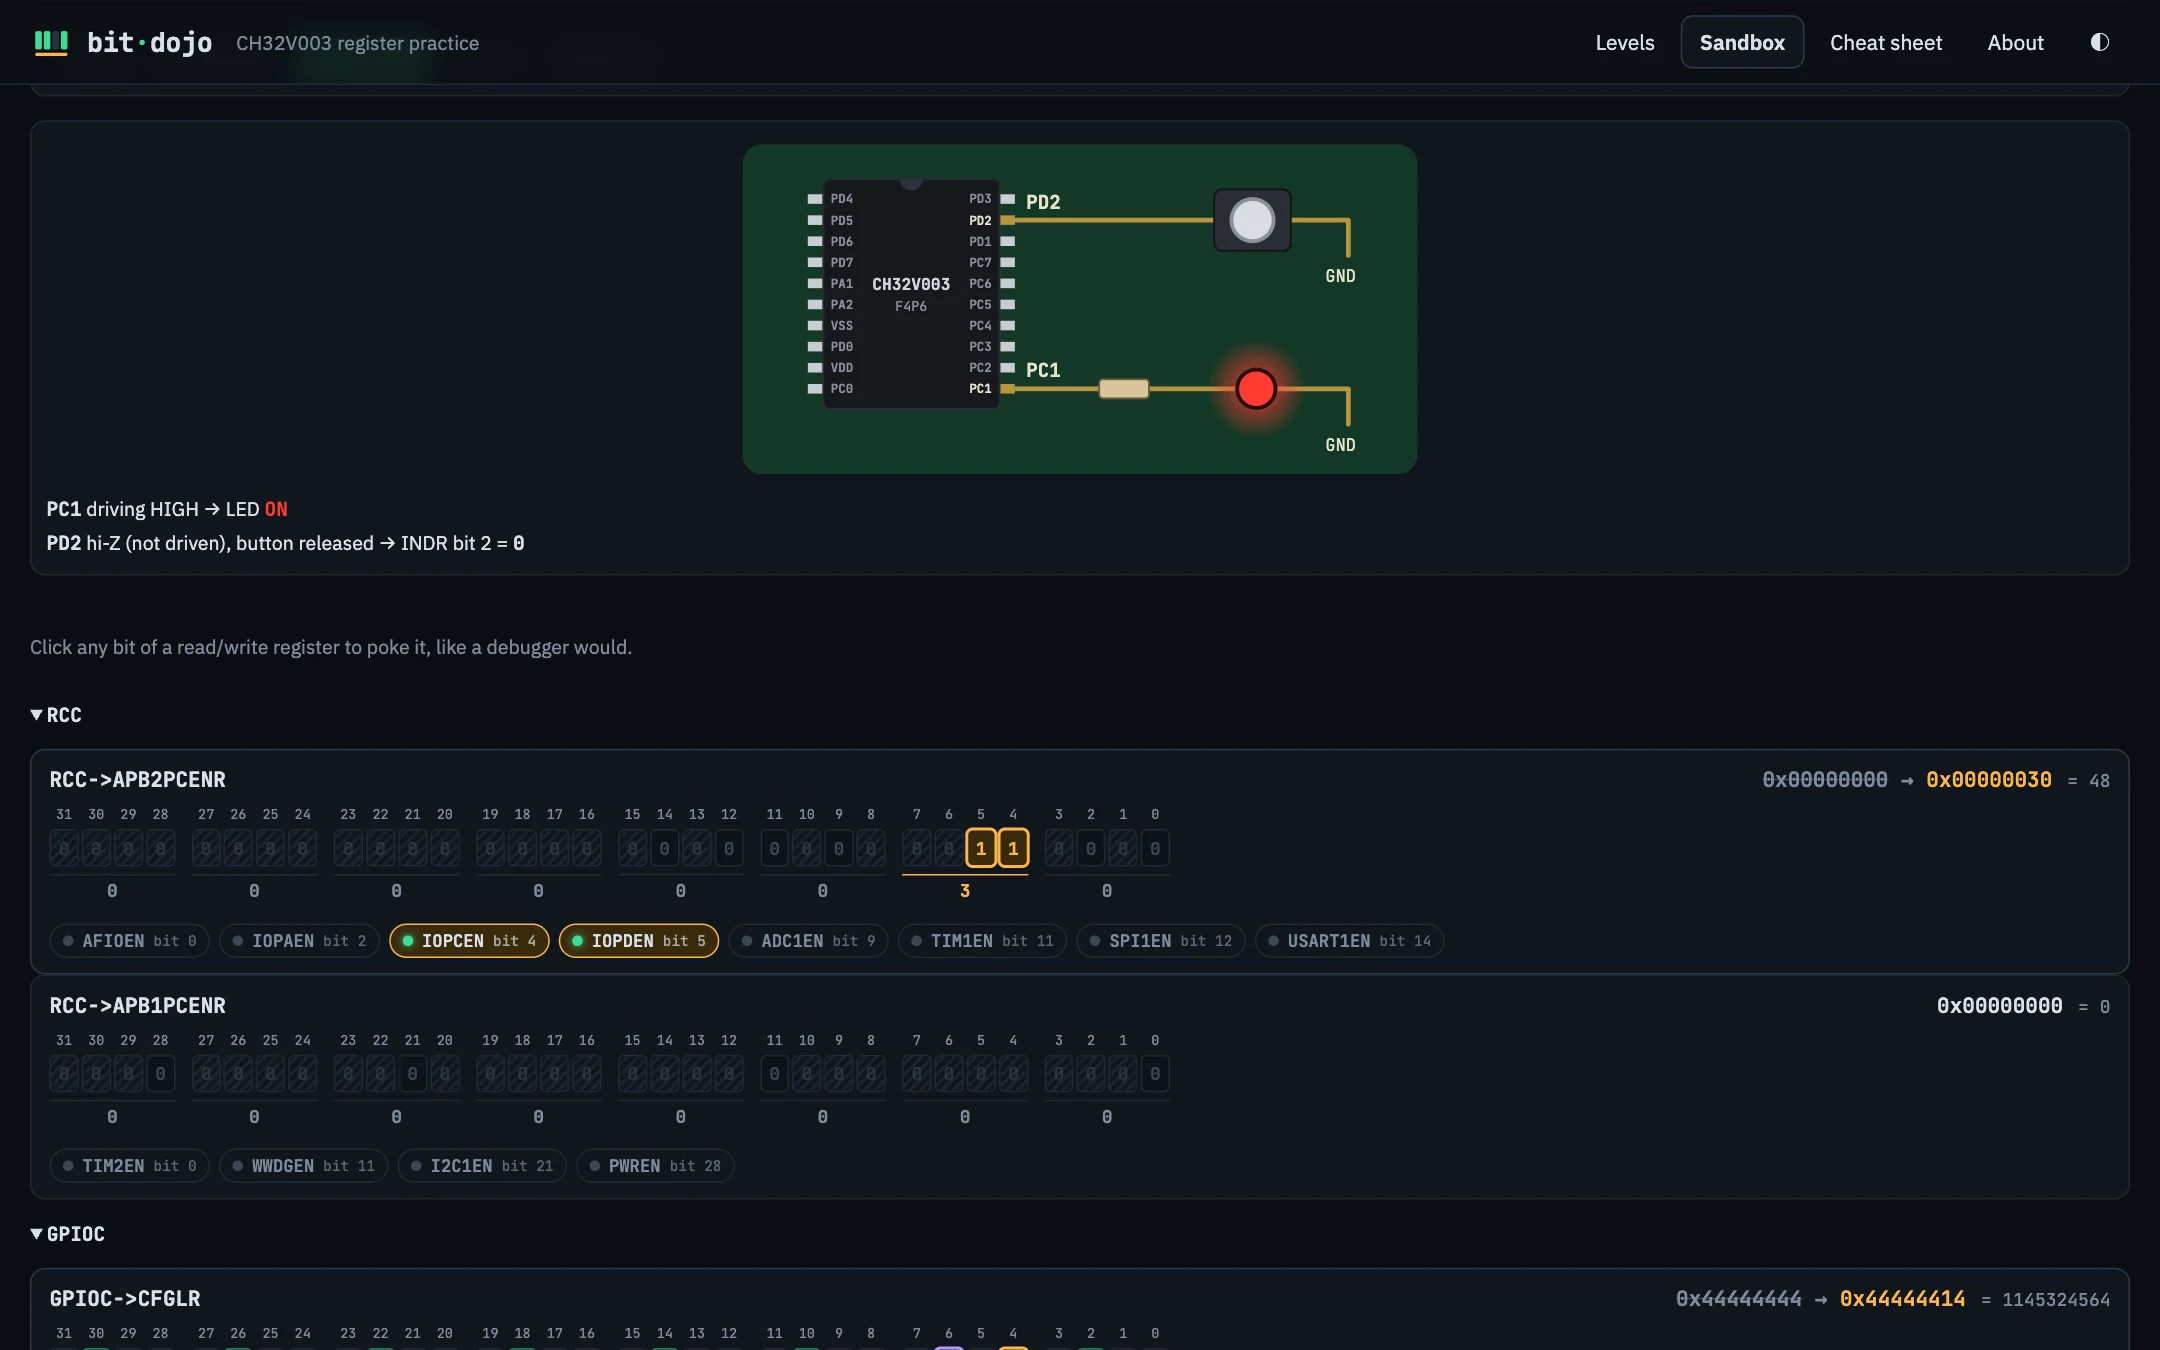The image size is (2160, 1350).
Task: Set bit 11 in RCC->APB2PCENR
Action: click(775, 849)
